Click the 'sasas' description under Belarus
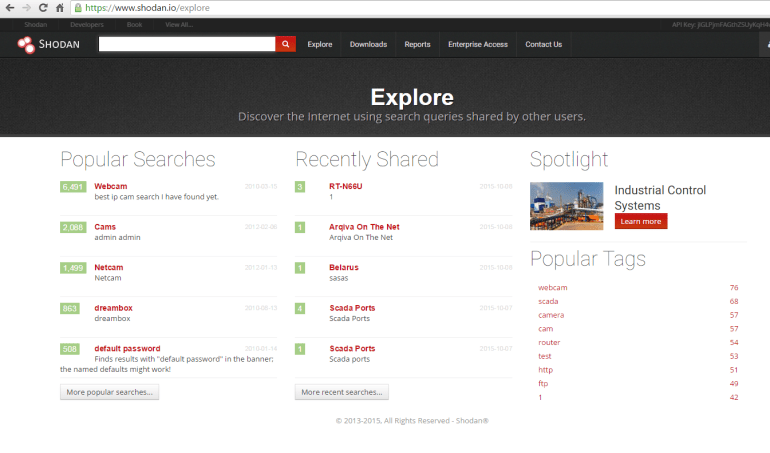The width and height of the screenshot is (770, 453). point(338,278)
